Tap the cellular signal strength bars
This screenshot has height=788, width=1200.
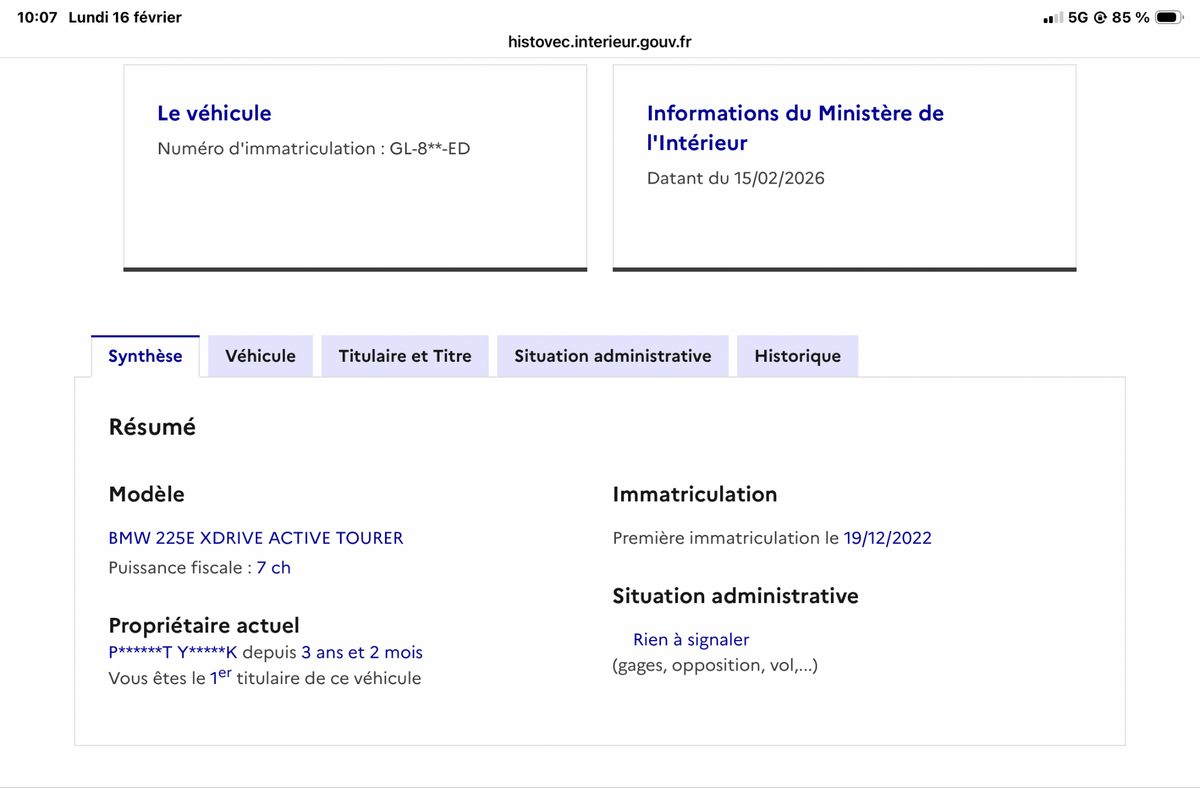point(1051,18)
